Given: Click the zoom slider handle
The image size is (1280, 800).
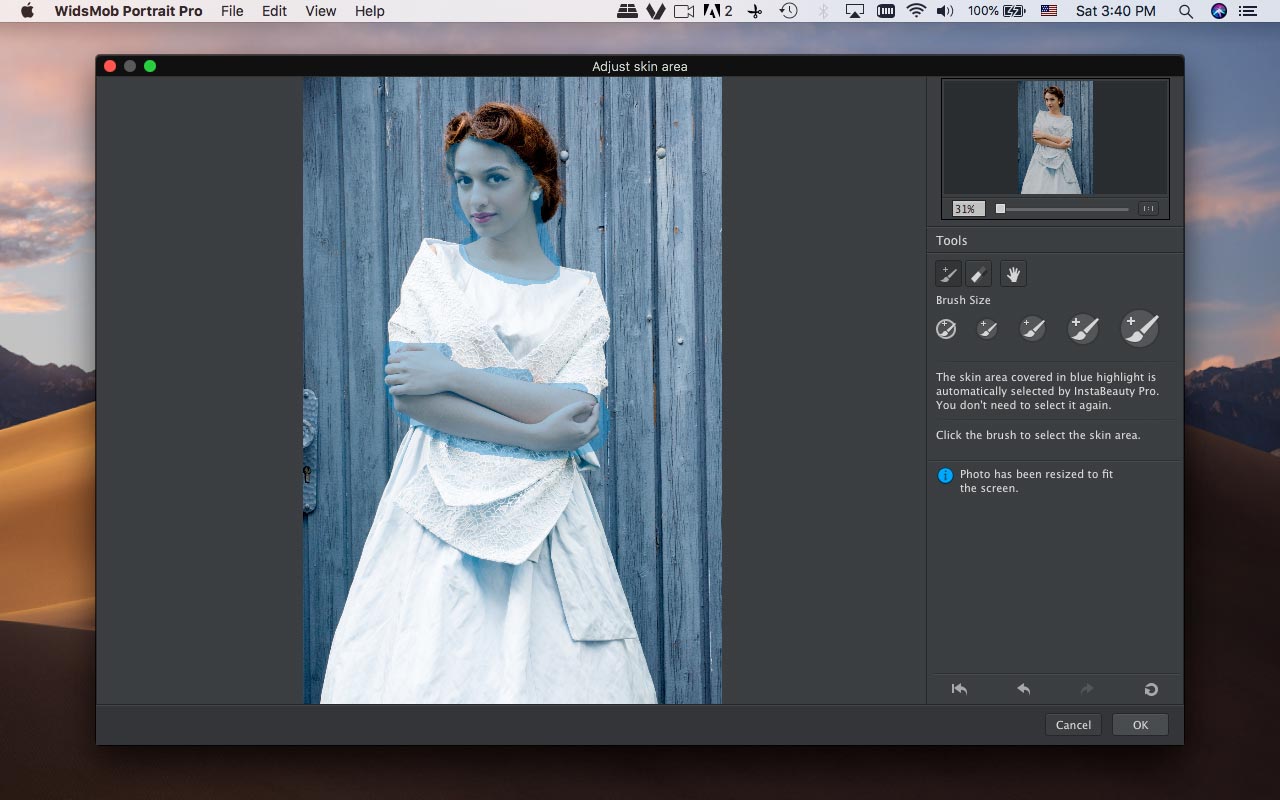Looking at the screenshot, I should pos(1000,209).
